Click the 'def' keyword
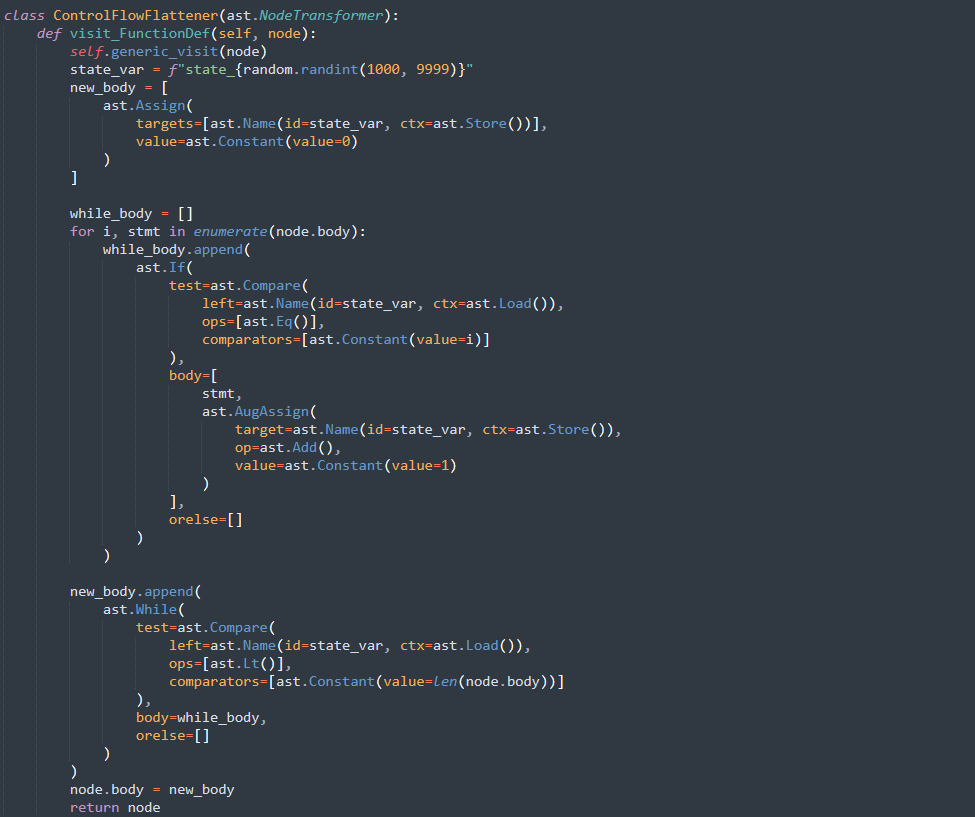Image resolution: width=975 pixels, height=817 pixels. 49,34
